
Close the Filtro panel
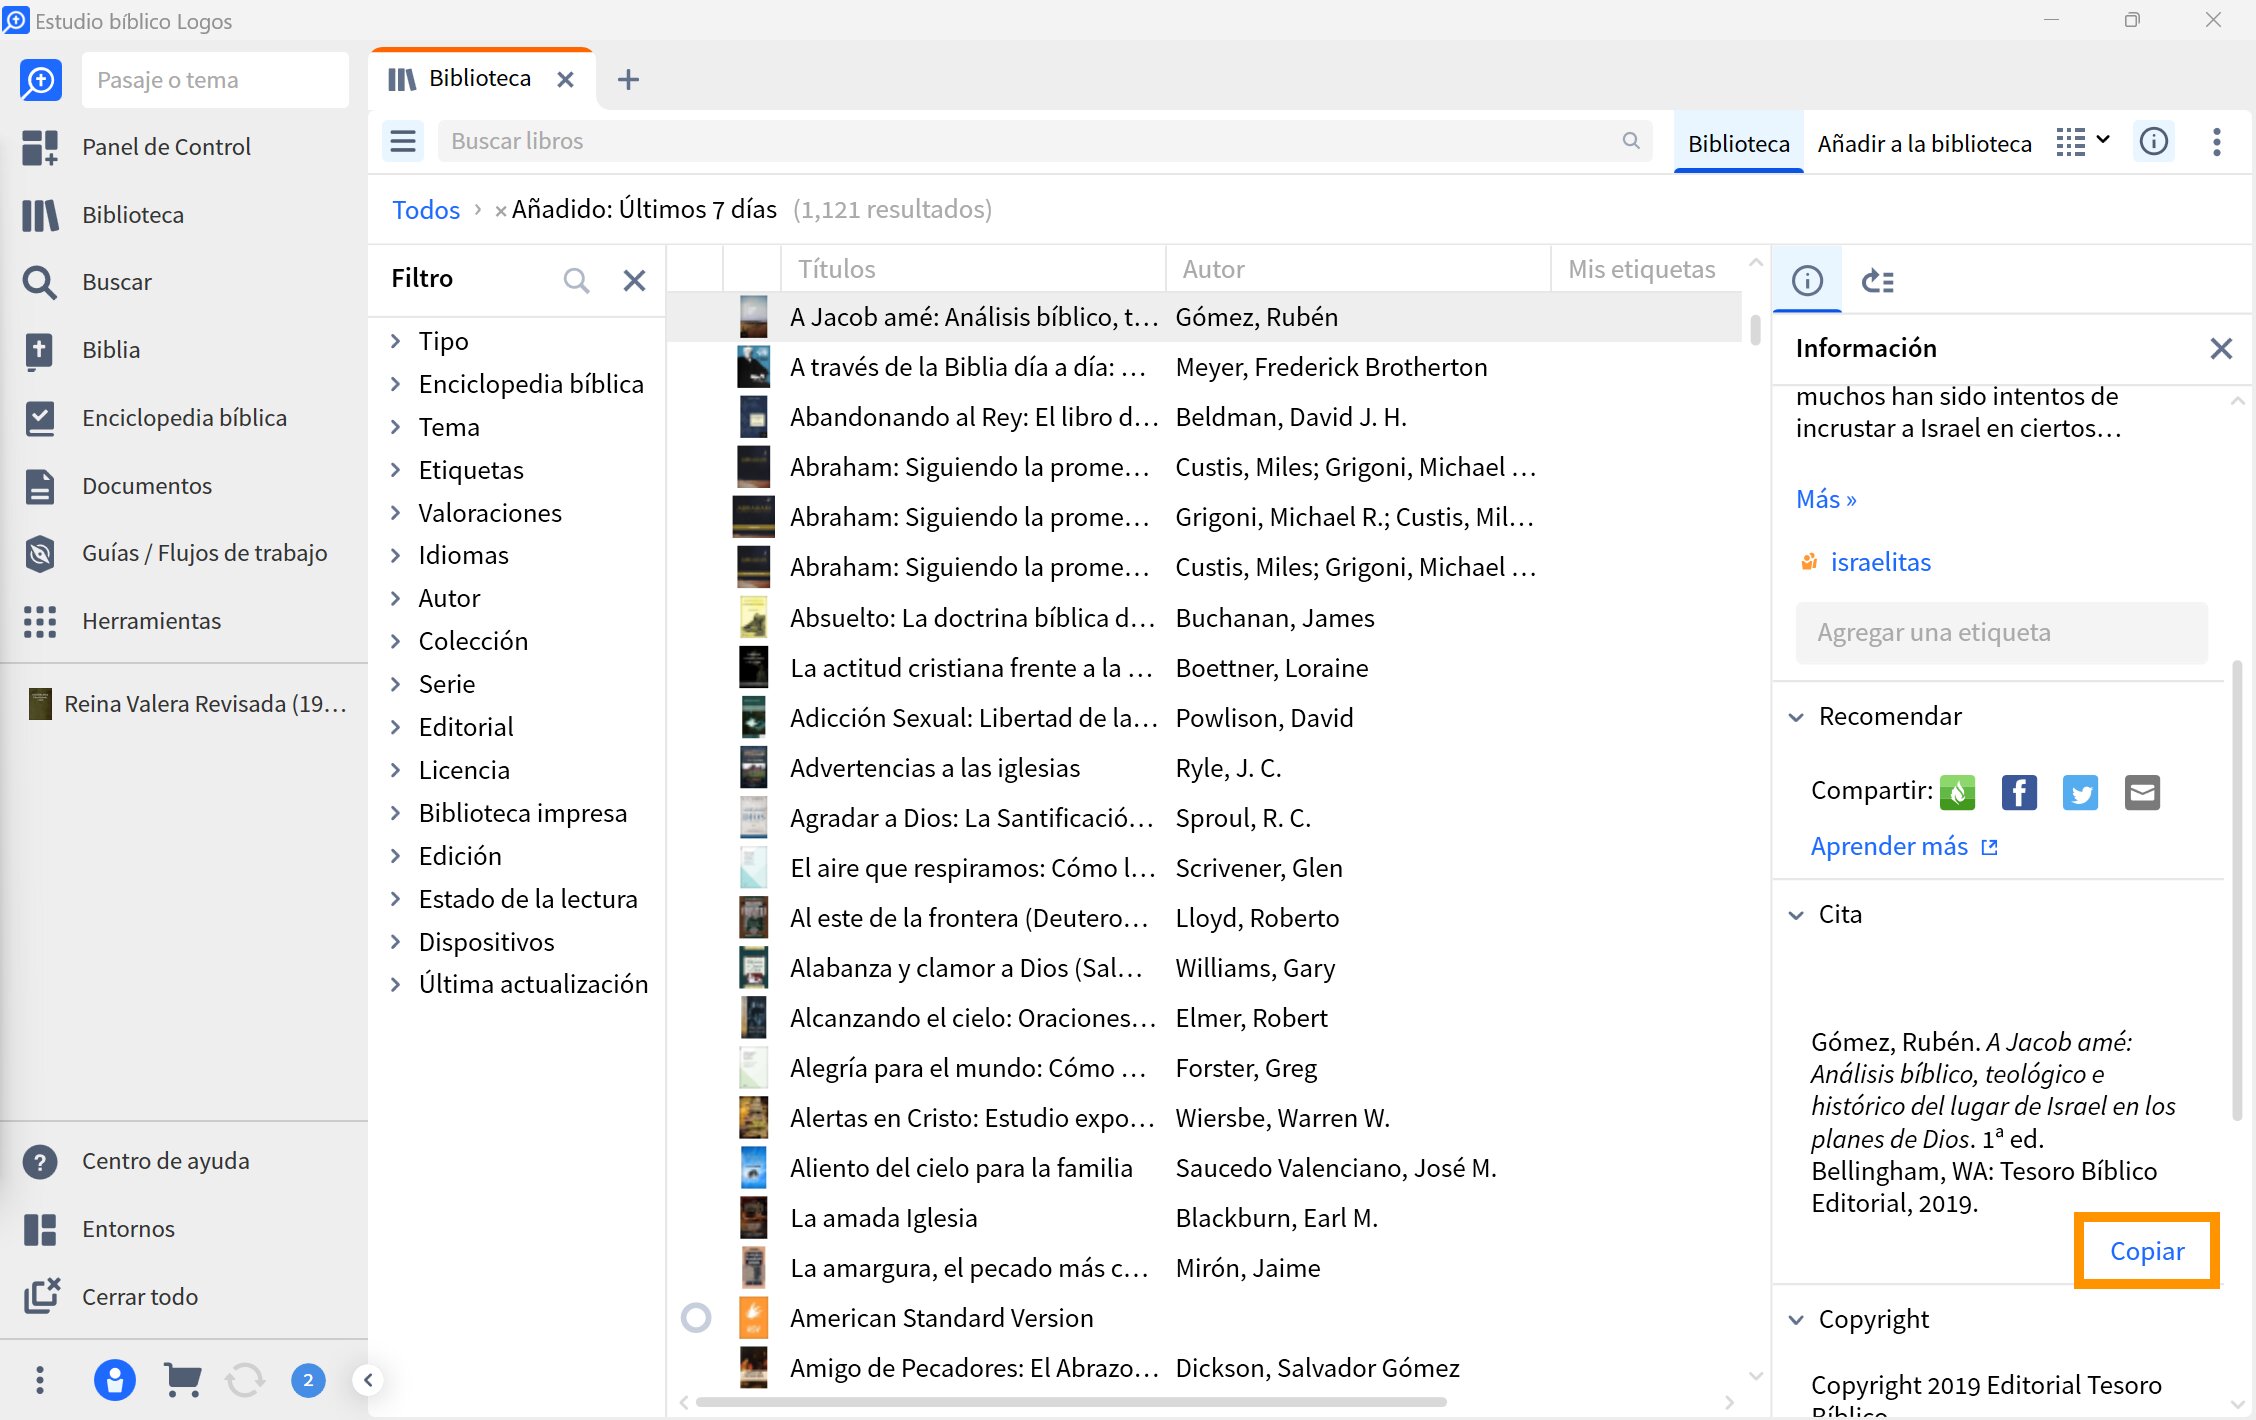[634, 280]
